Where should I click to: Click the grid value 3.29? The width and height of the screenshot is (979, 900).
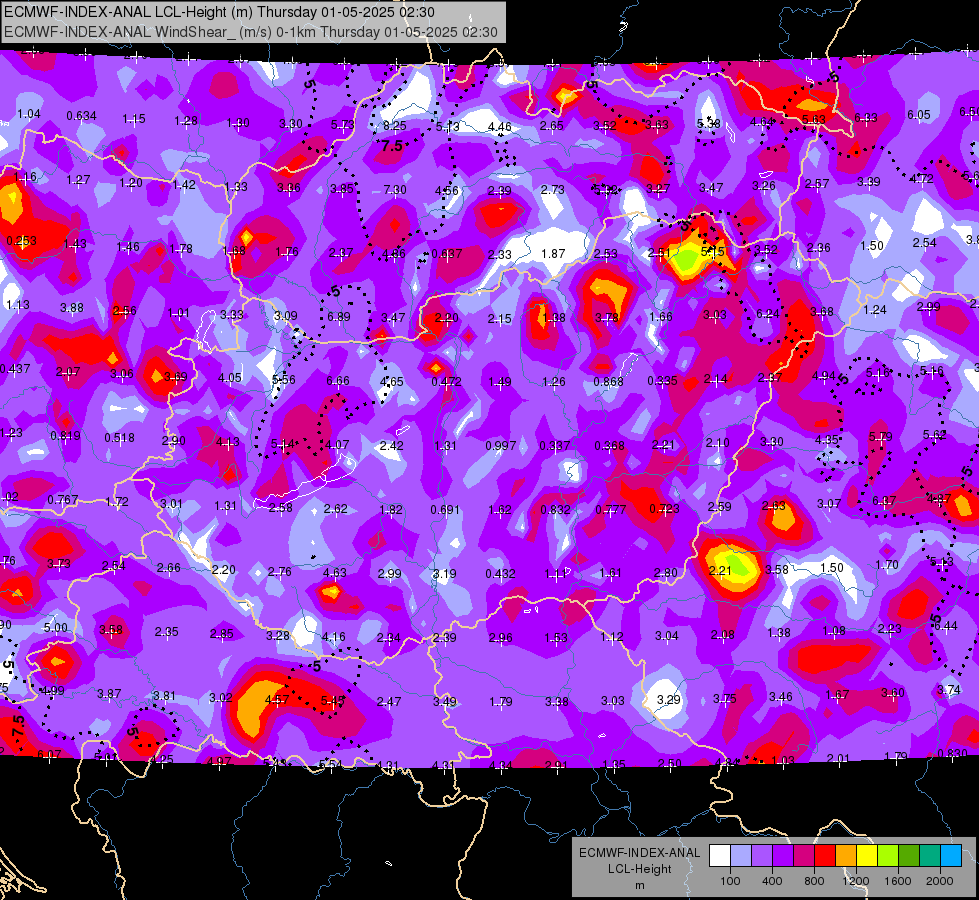[x=669, y=700]
